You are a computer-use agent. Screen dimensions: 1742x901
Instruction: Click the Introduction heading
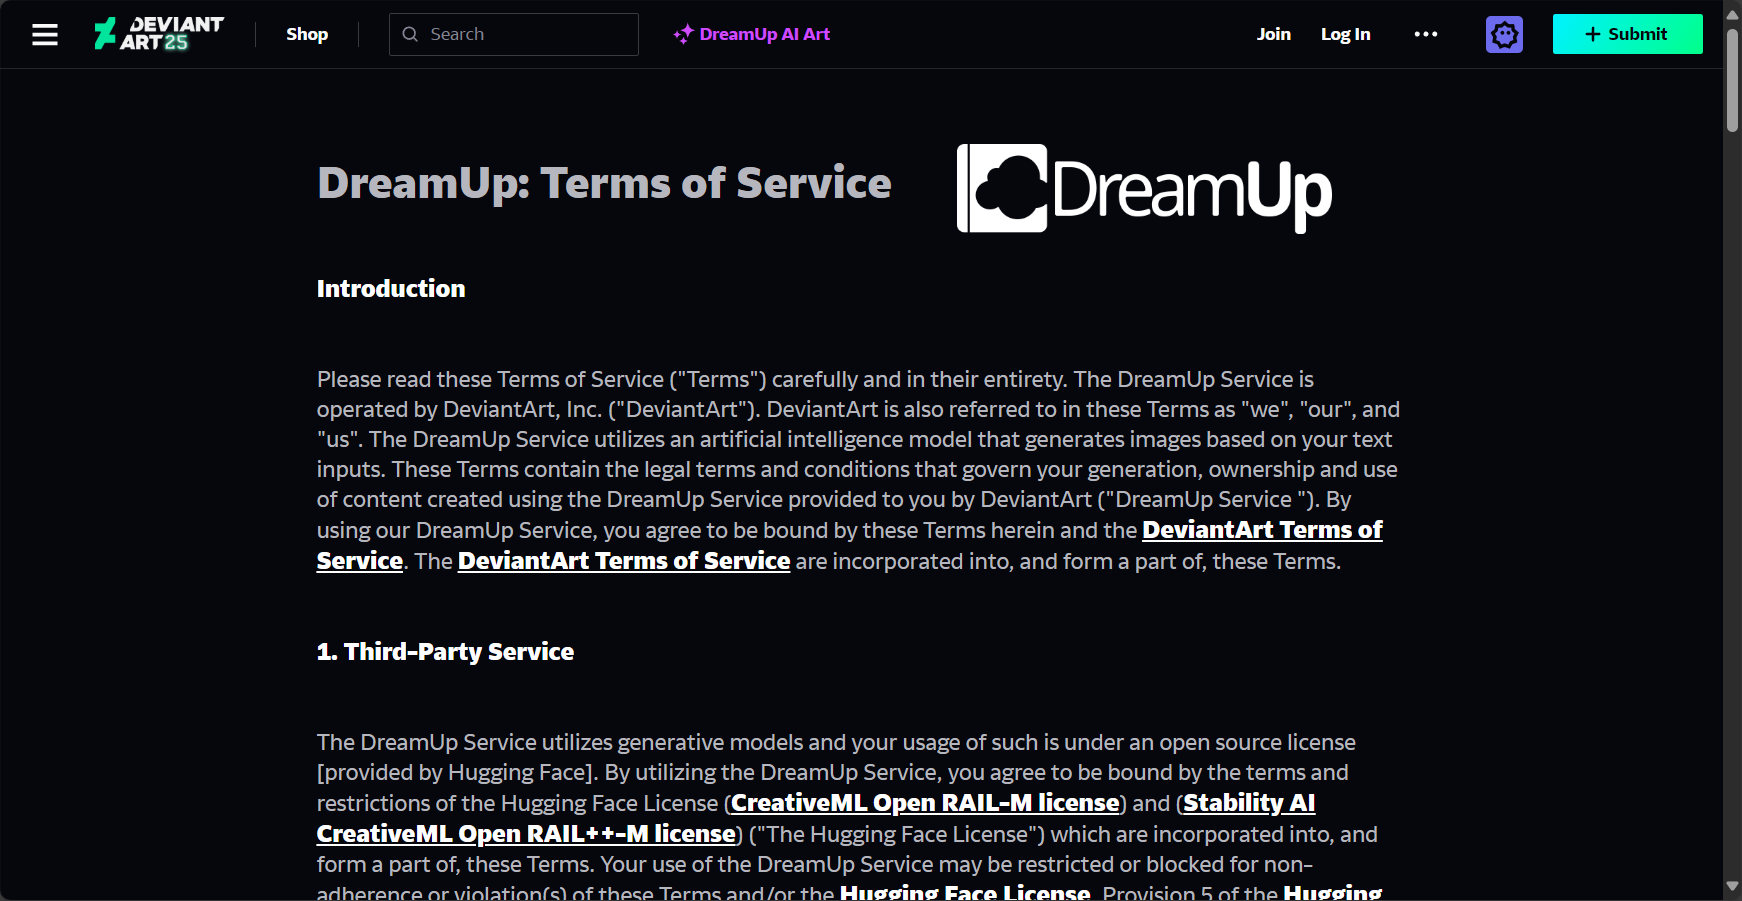point(391,289)
